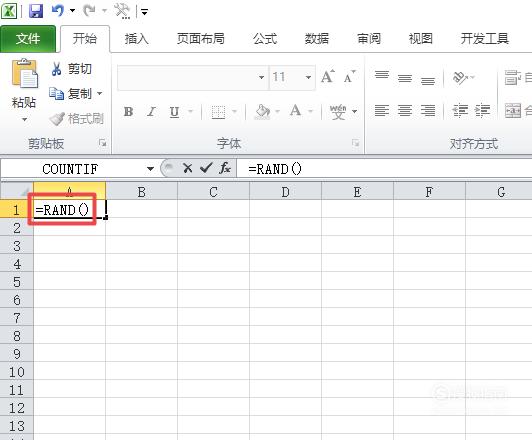
Task: Click the Cut scissors icon
Action: point(56,69)
